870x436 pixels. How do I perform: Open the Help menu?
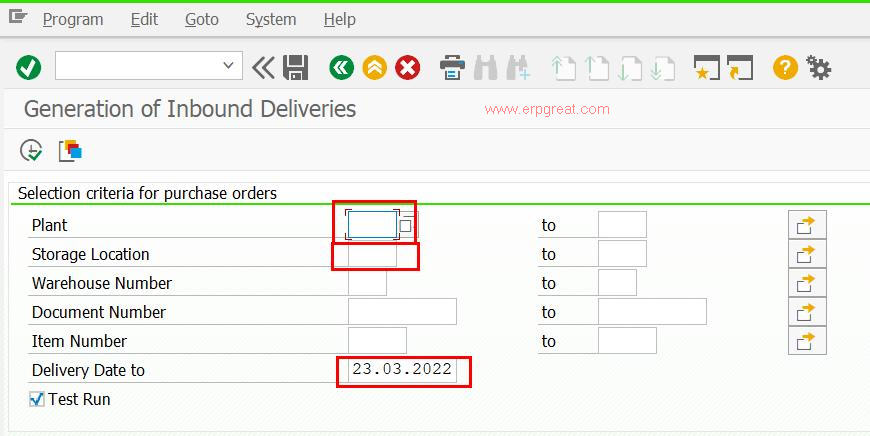click(340, 19)
